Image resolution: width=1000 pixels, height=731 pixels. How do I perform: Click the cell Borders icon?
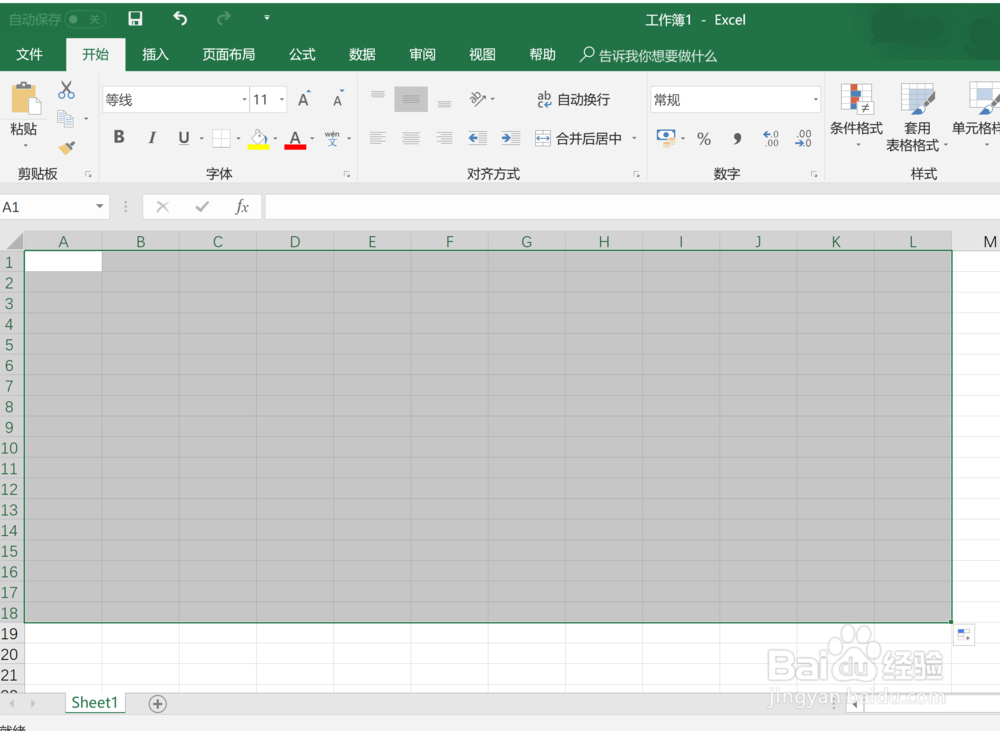tap(221, 138)
